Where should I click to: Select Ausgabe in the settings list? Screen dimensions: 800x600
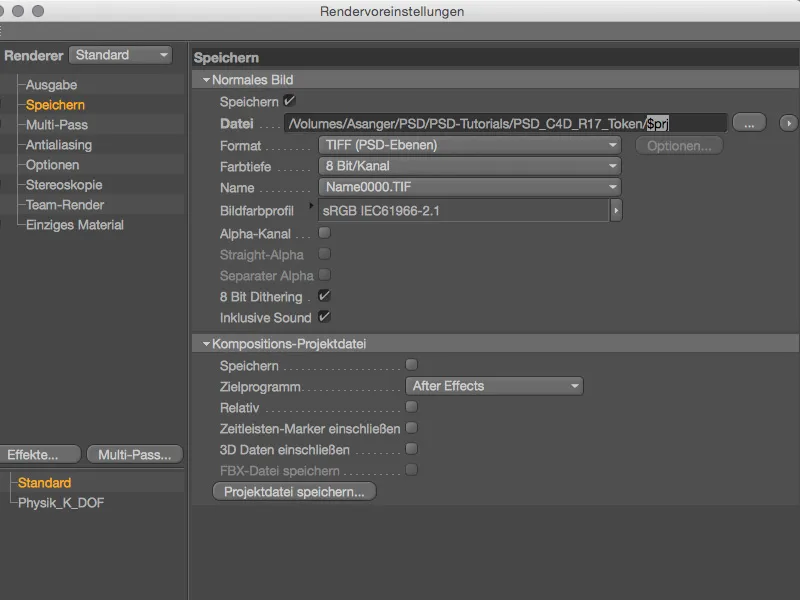(52, 85)
